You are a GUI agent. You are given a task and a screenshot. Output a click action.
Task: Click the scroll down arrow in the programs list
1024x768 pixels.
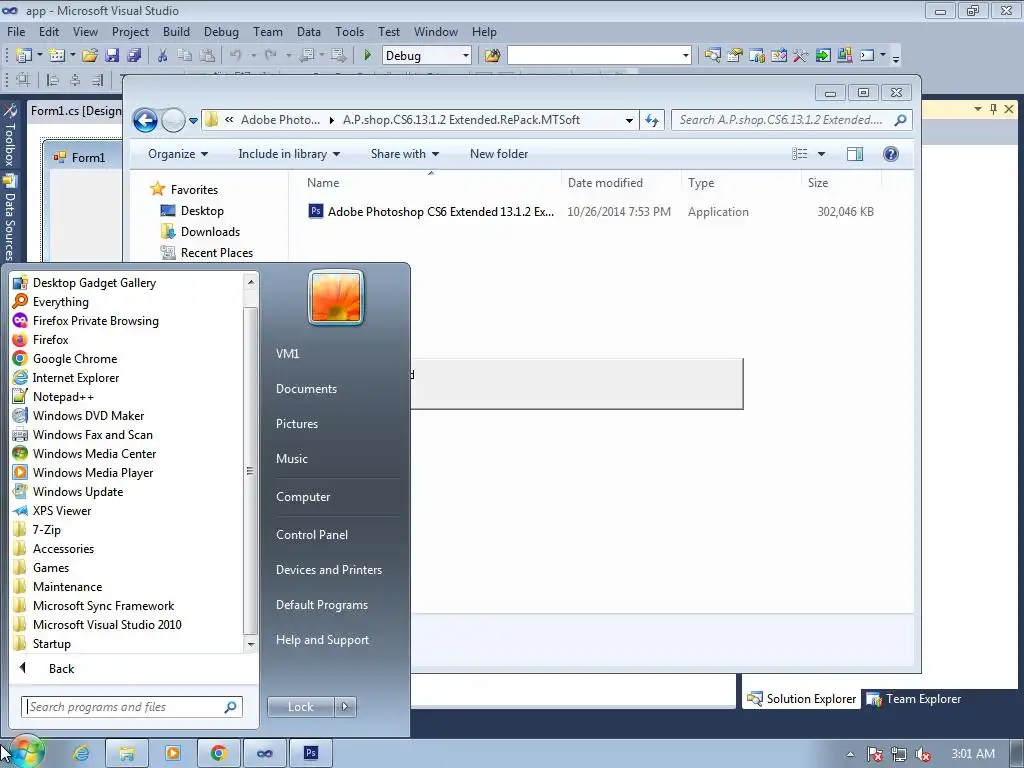click(x=249, y=644)
